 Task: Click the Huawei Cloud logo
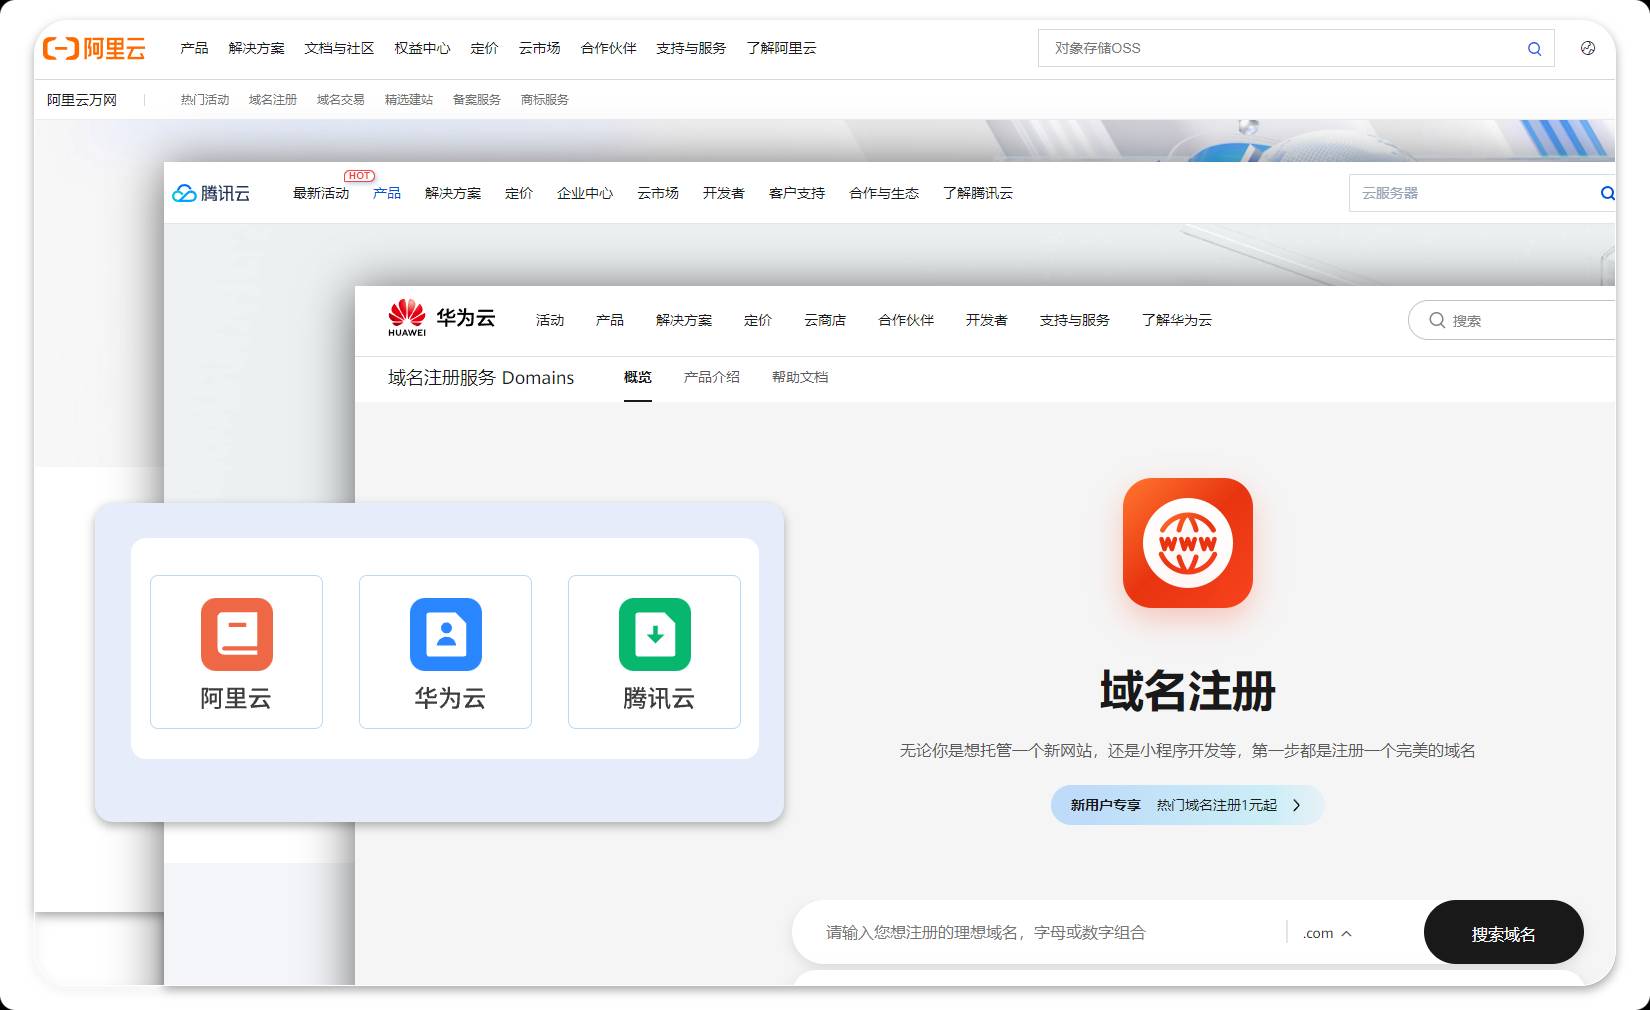click(441, 318)
